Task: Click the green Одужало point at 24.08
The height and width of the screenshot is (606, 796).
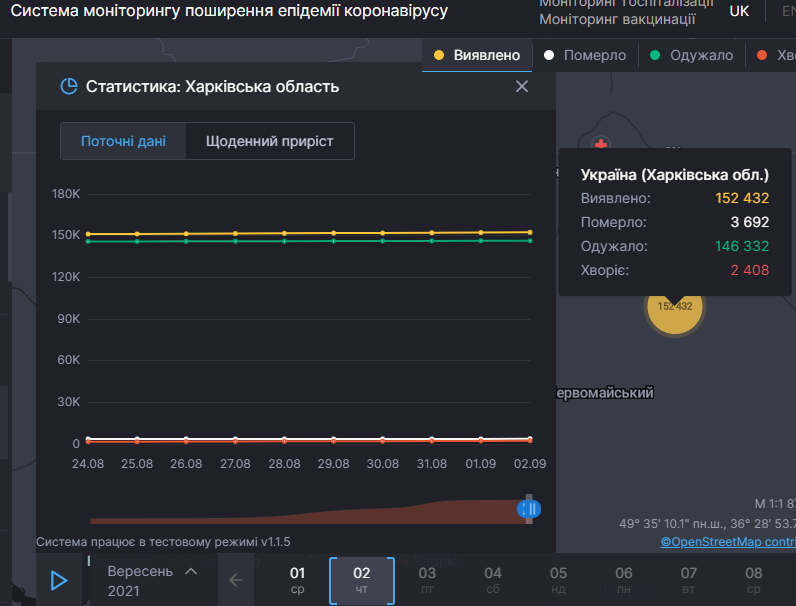Action: pyautogui.click(x=88, y=242)
